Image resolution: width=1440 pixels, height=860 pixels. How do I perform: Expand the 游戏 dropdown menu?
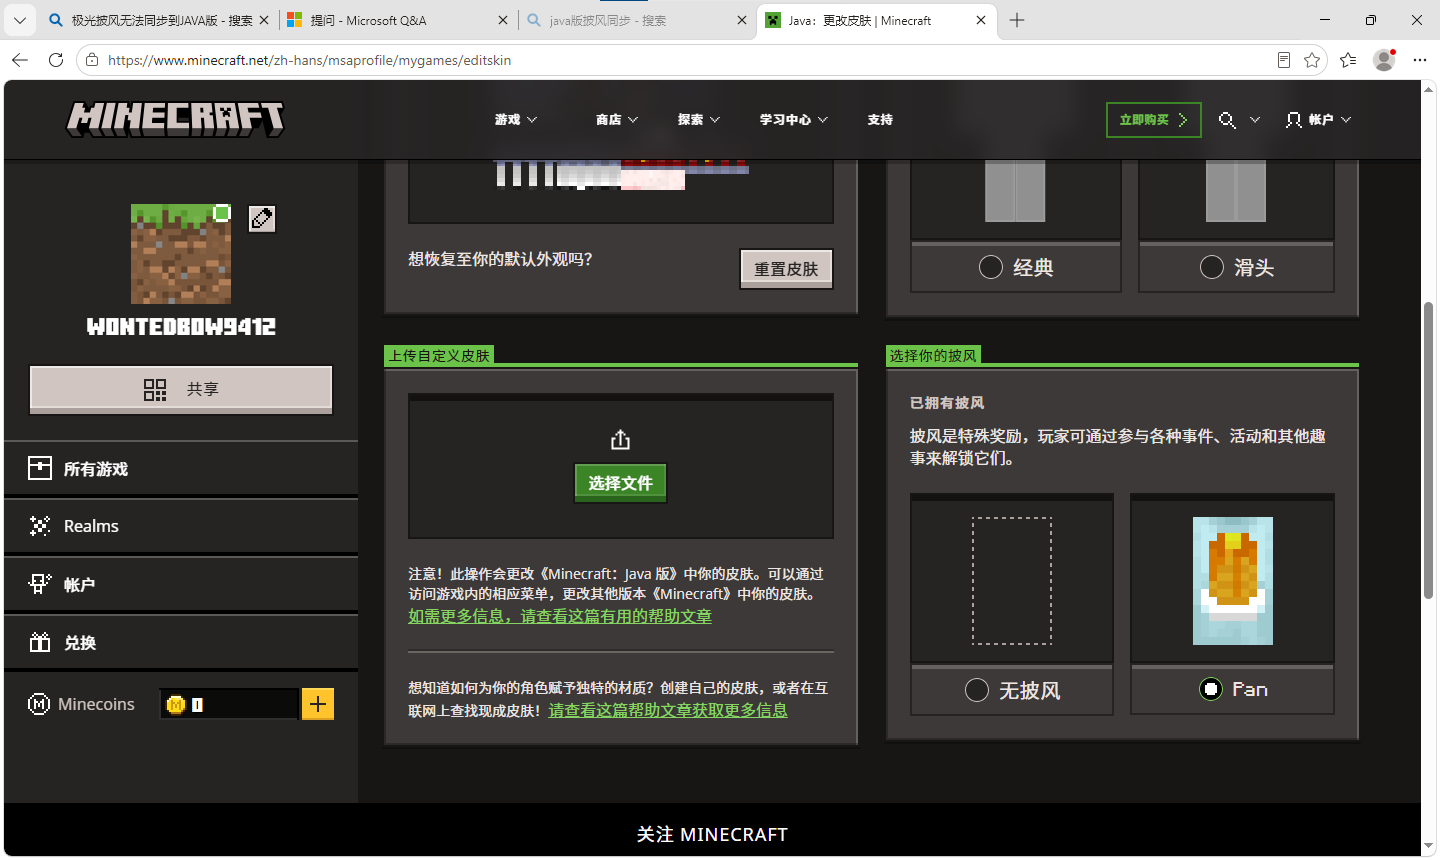click(516, 119)
